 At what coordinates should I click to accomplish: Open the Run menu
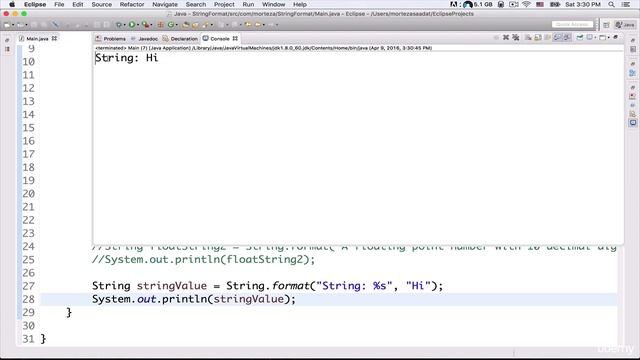click(248, 4)
